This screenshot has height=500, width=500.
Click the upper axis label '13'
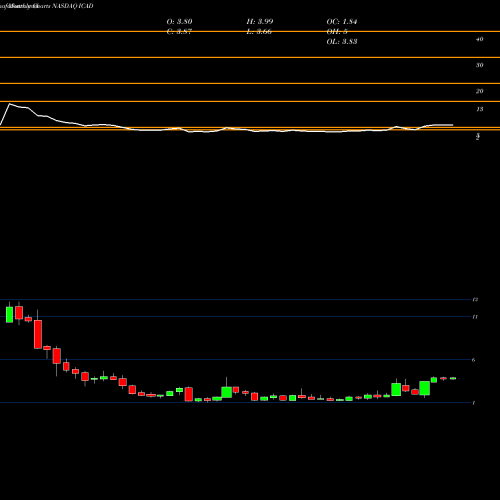(479, 109)
